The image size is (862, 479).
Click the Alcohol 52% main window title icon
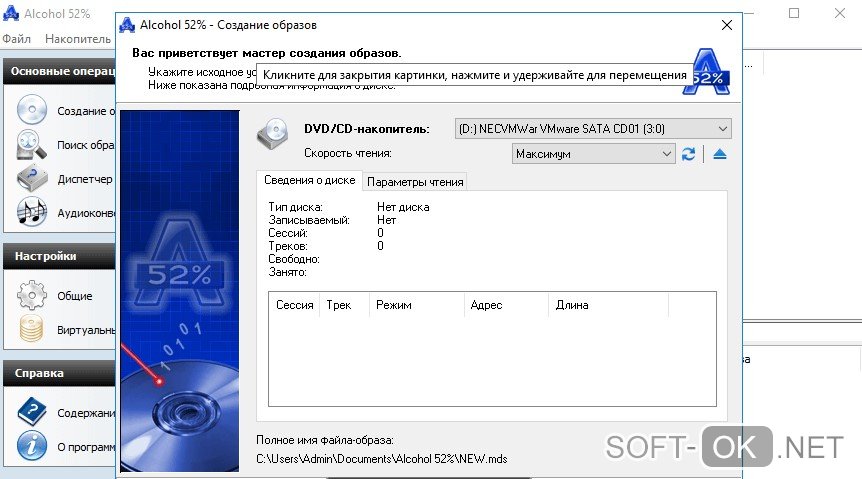pyautogui.click(x=11, y=13)
